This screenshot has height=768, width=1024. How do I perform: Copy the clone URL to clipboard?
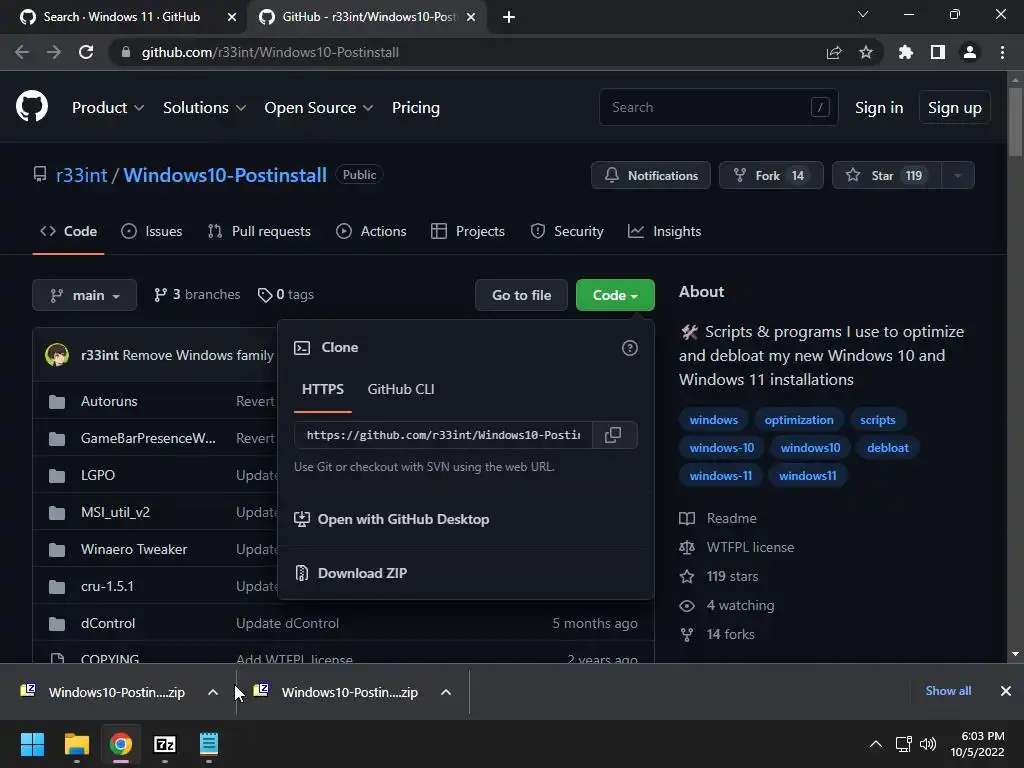[613, 435]
